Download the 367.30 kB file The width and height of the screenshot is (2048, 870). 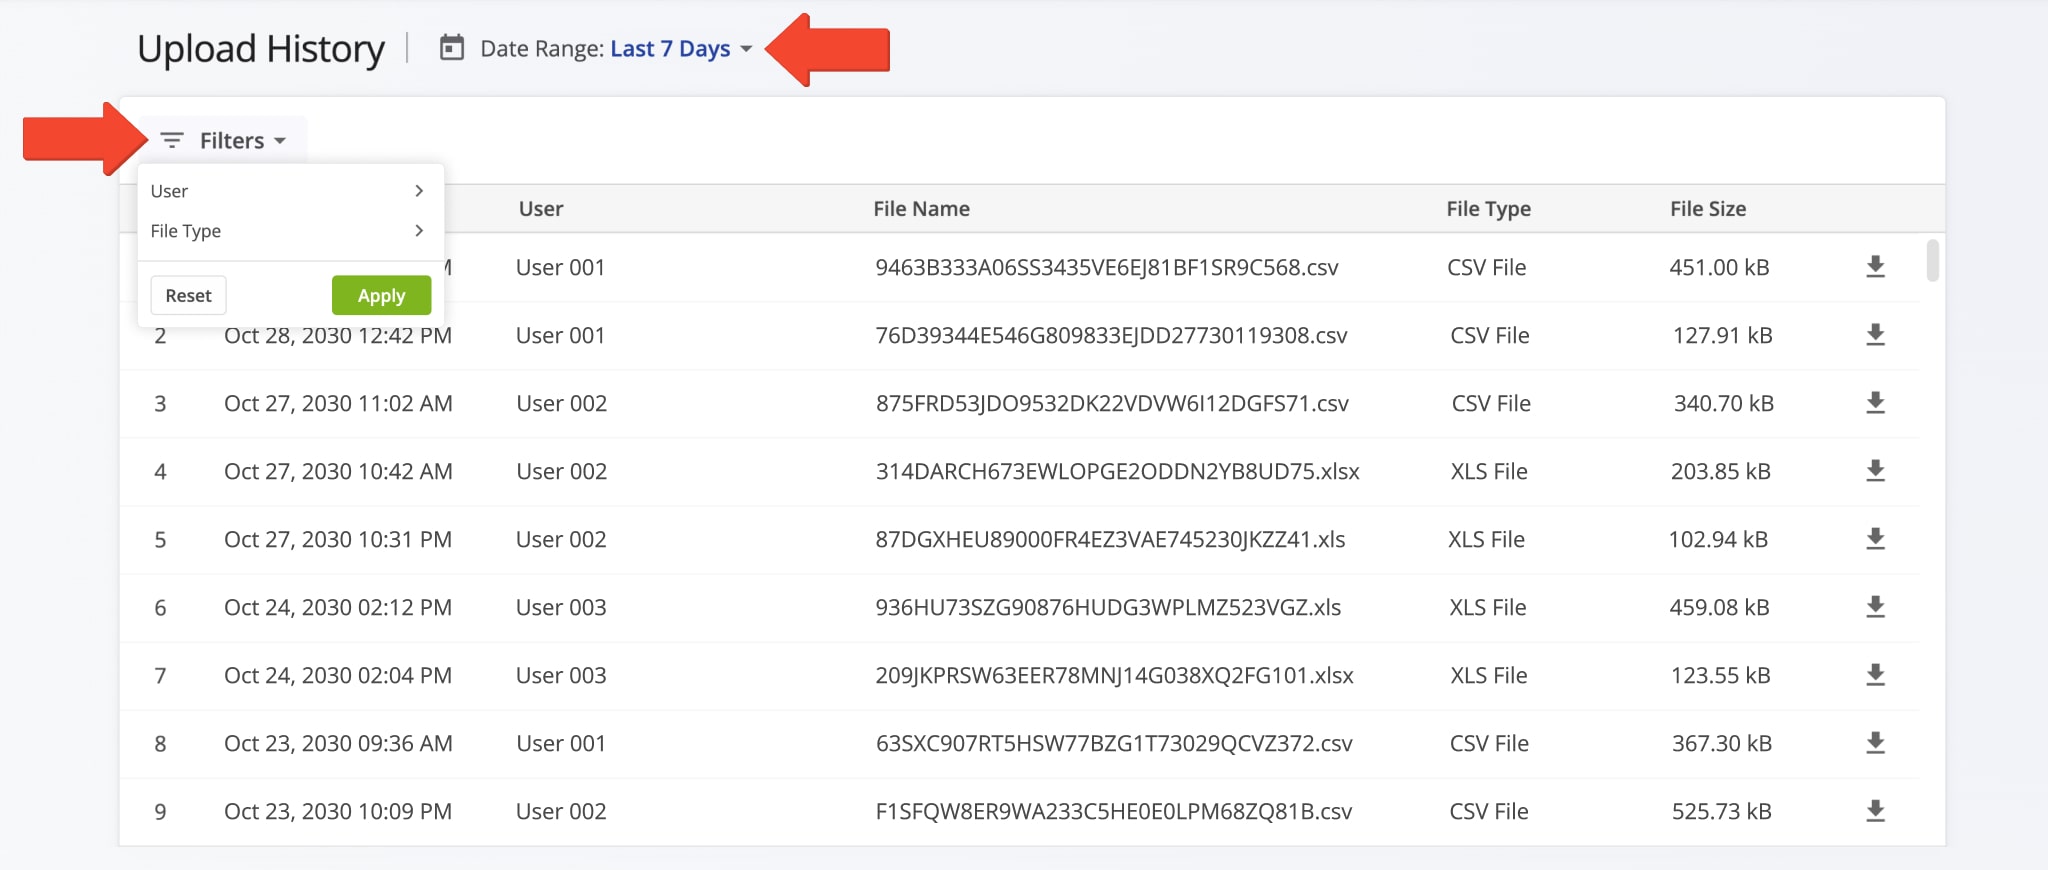(1875, 743)
